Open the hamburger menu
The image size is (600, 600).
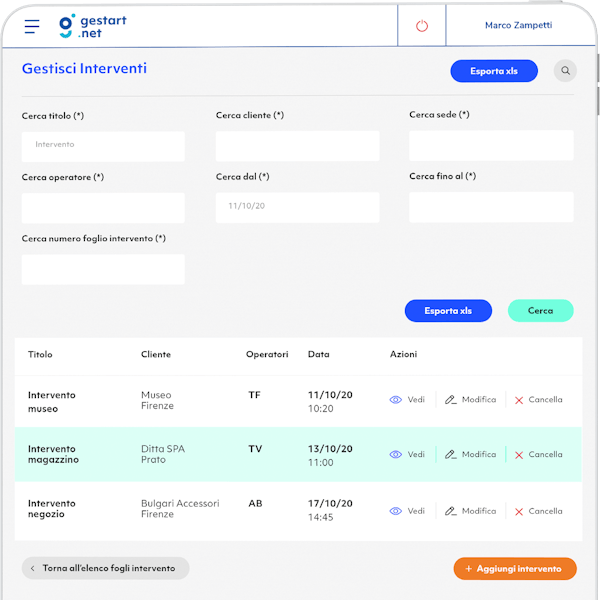pyautogui.click(x=32, y=26)
